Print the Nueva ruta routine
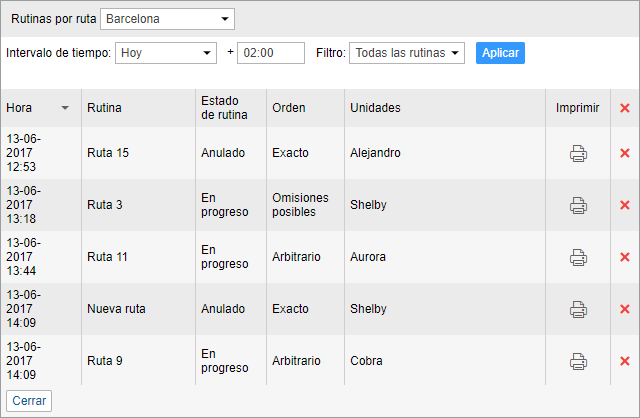 (x=578, y=309)
